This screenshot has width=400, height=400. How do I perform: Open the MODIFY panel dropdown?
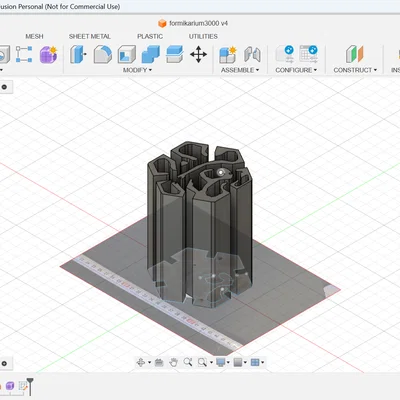click(x=137, y=70)
